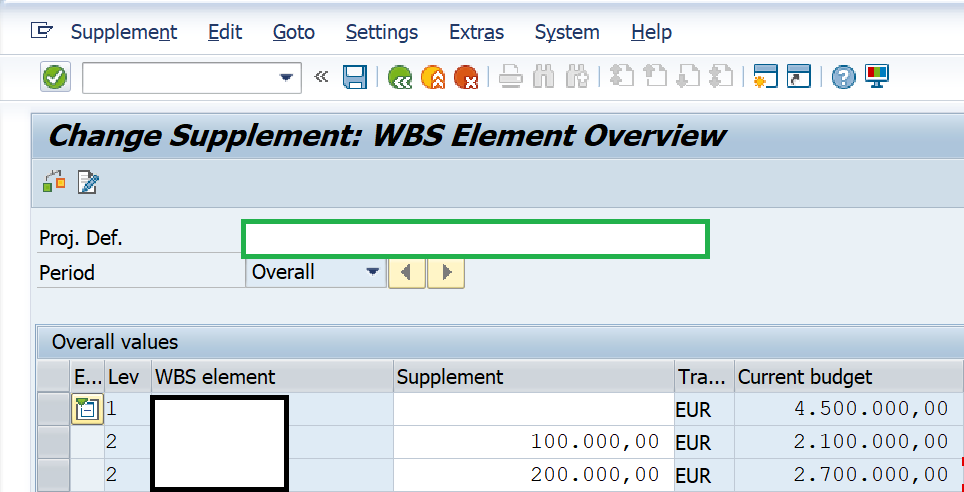This screenshot has width=964, height=492.
Task: Click the menu bar window control icon
Action: tap(42, 30)
